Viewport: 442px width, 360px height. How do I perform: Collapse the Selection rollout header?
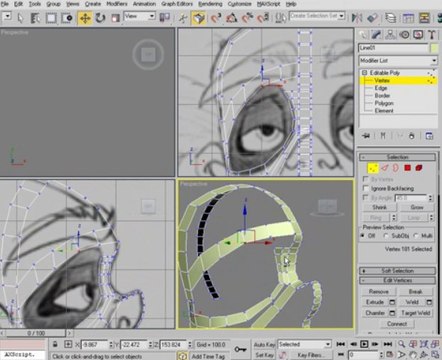pos(397,157)
